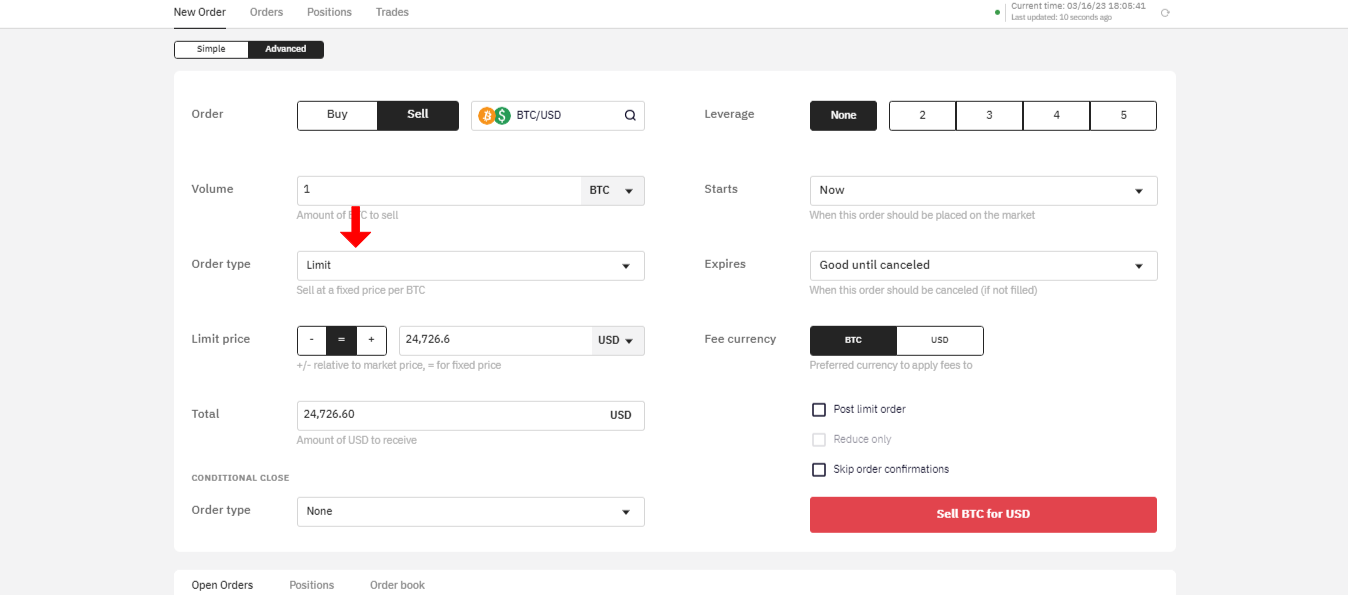Switch to the Order book tab

[x=397, y=585]
